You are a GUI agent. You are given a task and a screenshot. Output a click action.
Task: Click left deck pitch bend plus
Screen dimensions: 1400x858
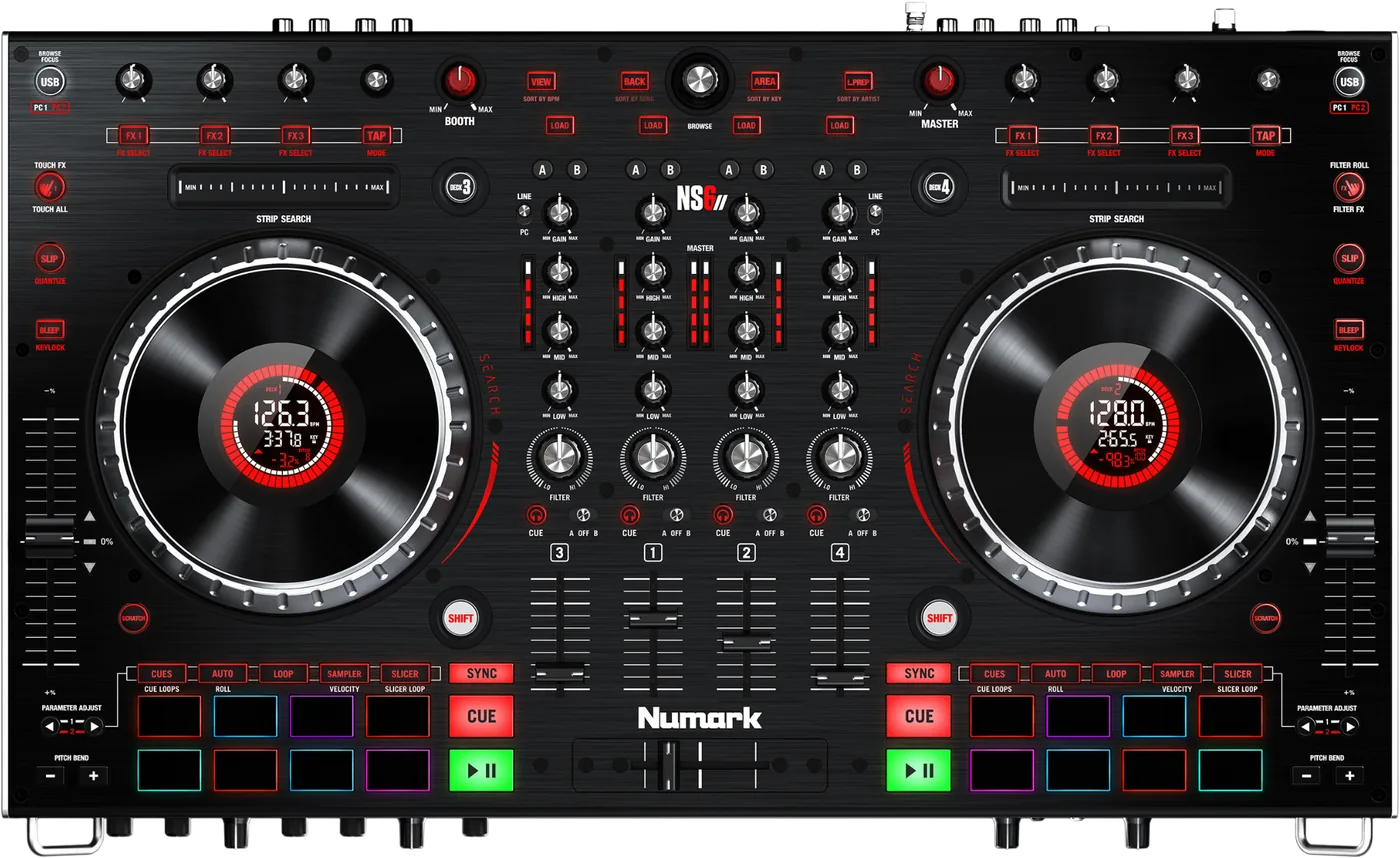point(93,775)
